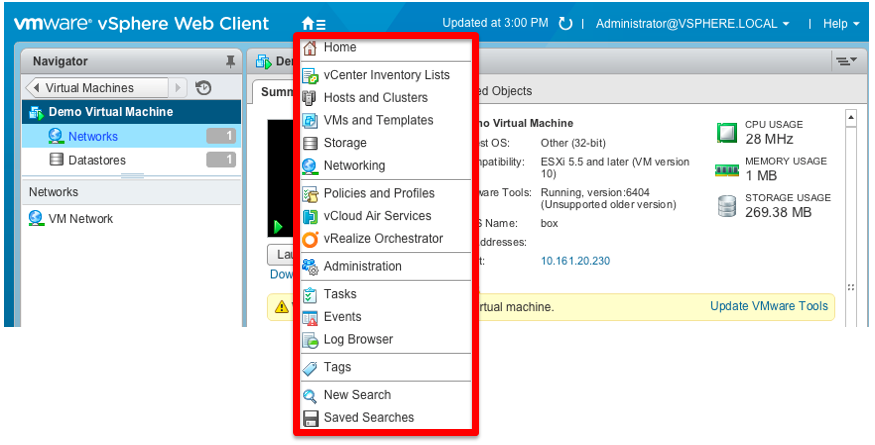Click the vCenter Inventory Lists icon
This screenshot has height=445, width=875.
(x=310, y=75)
